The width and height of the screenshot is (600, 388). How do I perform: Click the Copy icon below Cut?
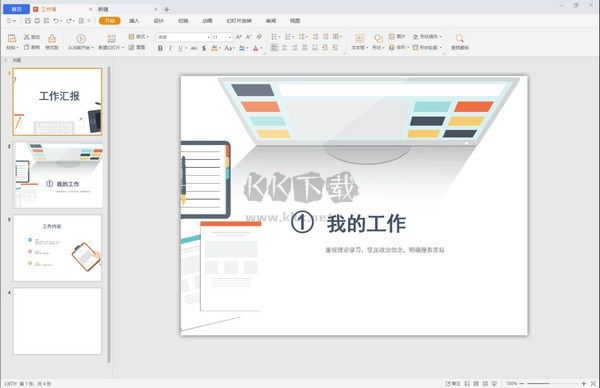pos(27,47)
